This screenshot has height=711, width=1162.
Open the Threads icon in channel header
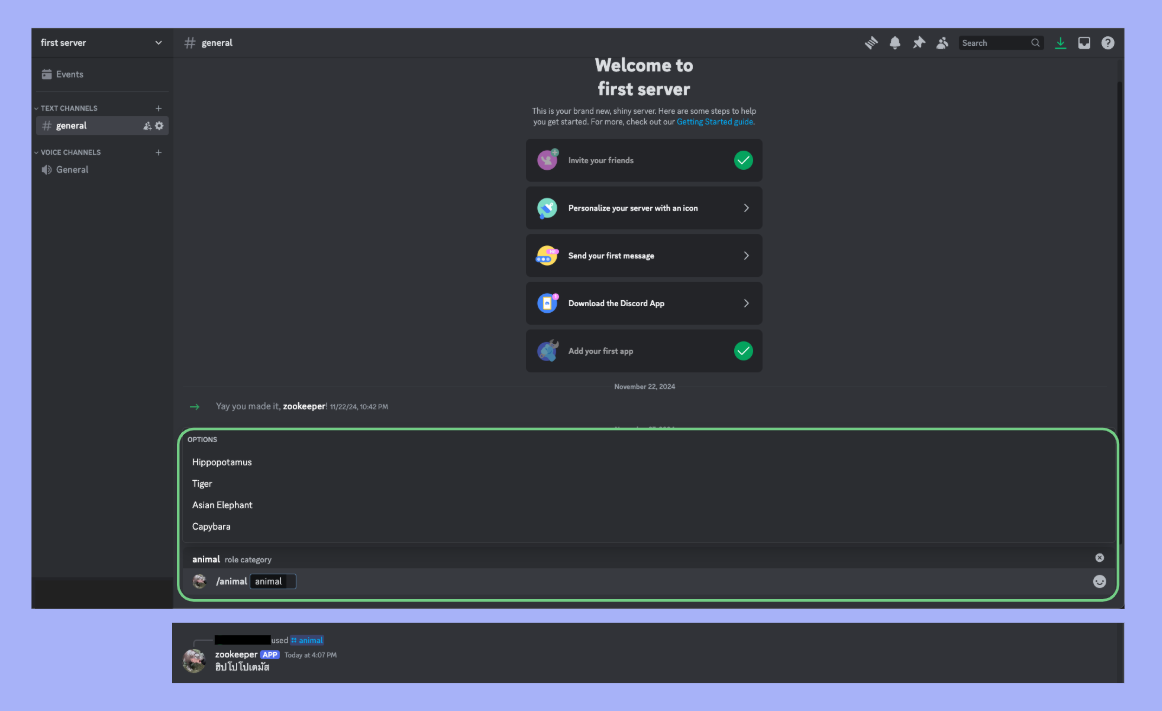pos(871,43)
